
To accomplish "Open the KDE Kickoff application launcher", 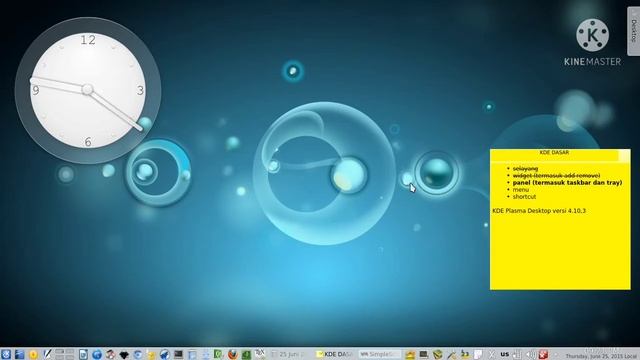I will [x=6, y=354].
